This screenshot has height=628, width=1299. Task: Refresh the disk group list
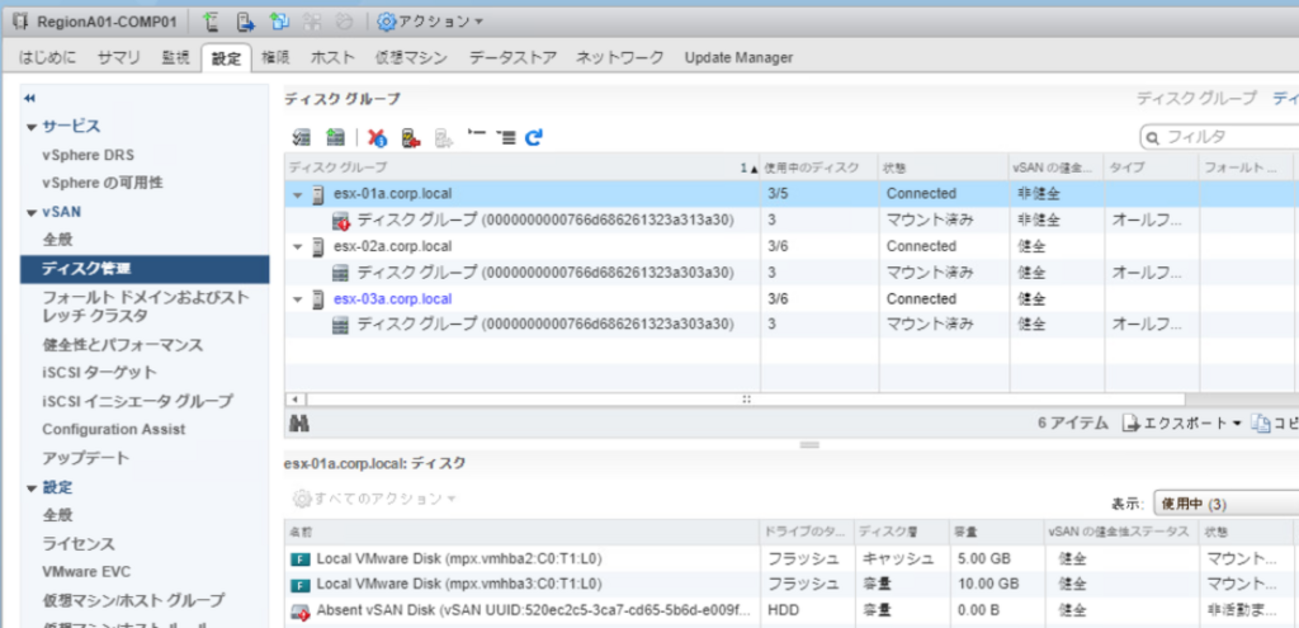(x=534, y=138)
